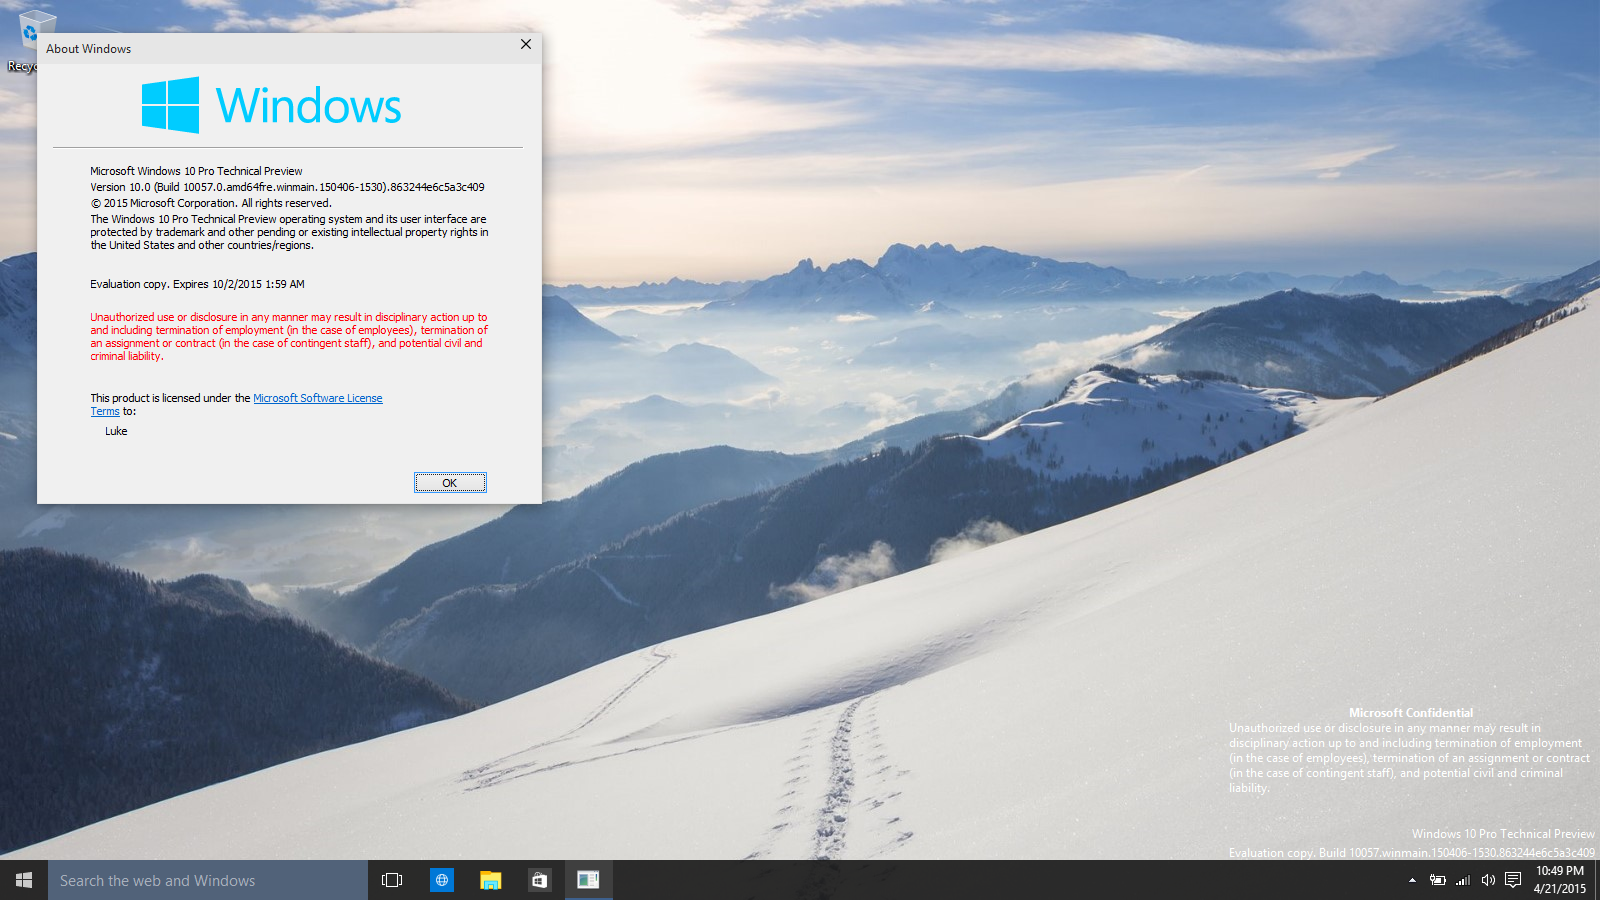Open Task View from the taskbar
This screenshot has height=900, width=1600.
[x=392, y=880]
